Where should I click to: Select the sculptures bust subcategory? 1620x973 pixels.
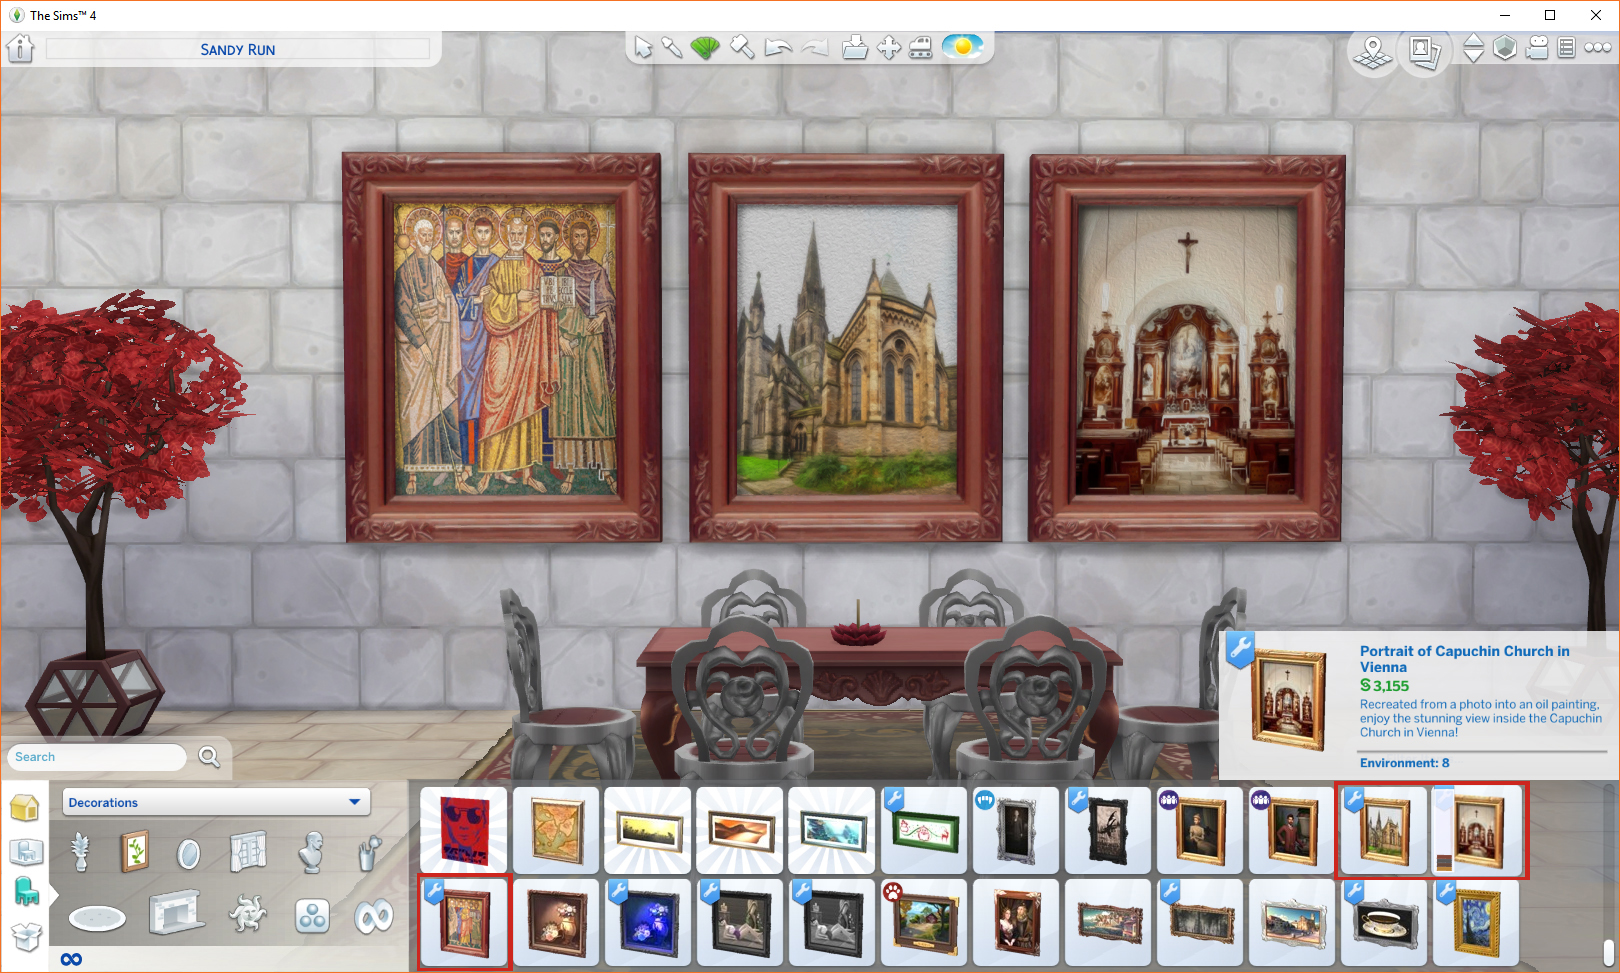(312, 852)
